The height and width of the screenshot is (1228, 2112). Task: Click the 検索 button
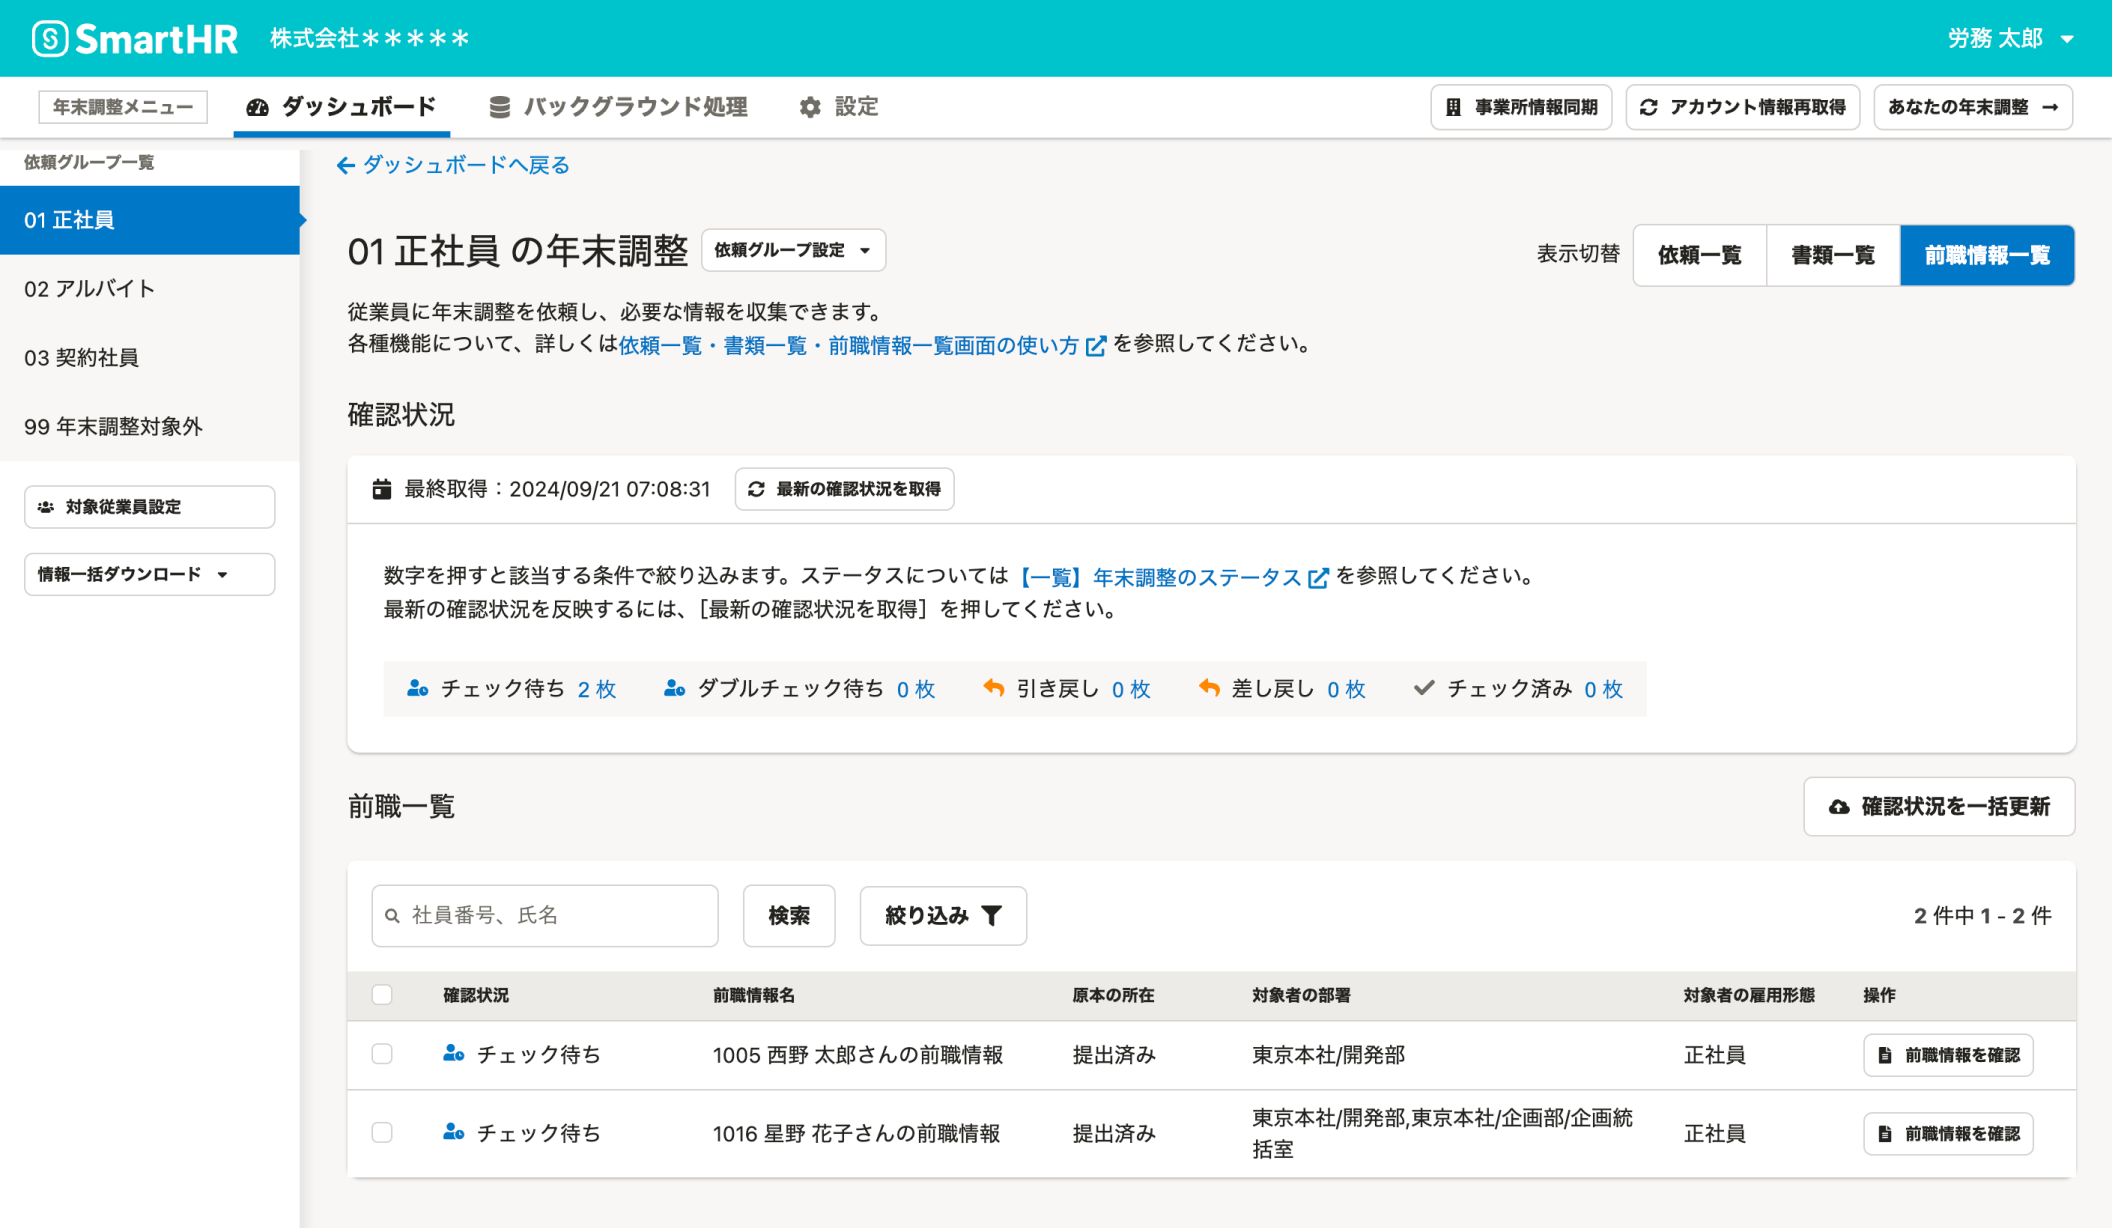(x=789, y=916)
